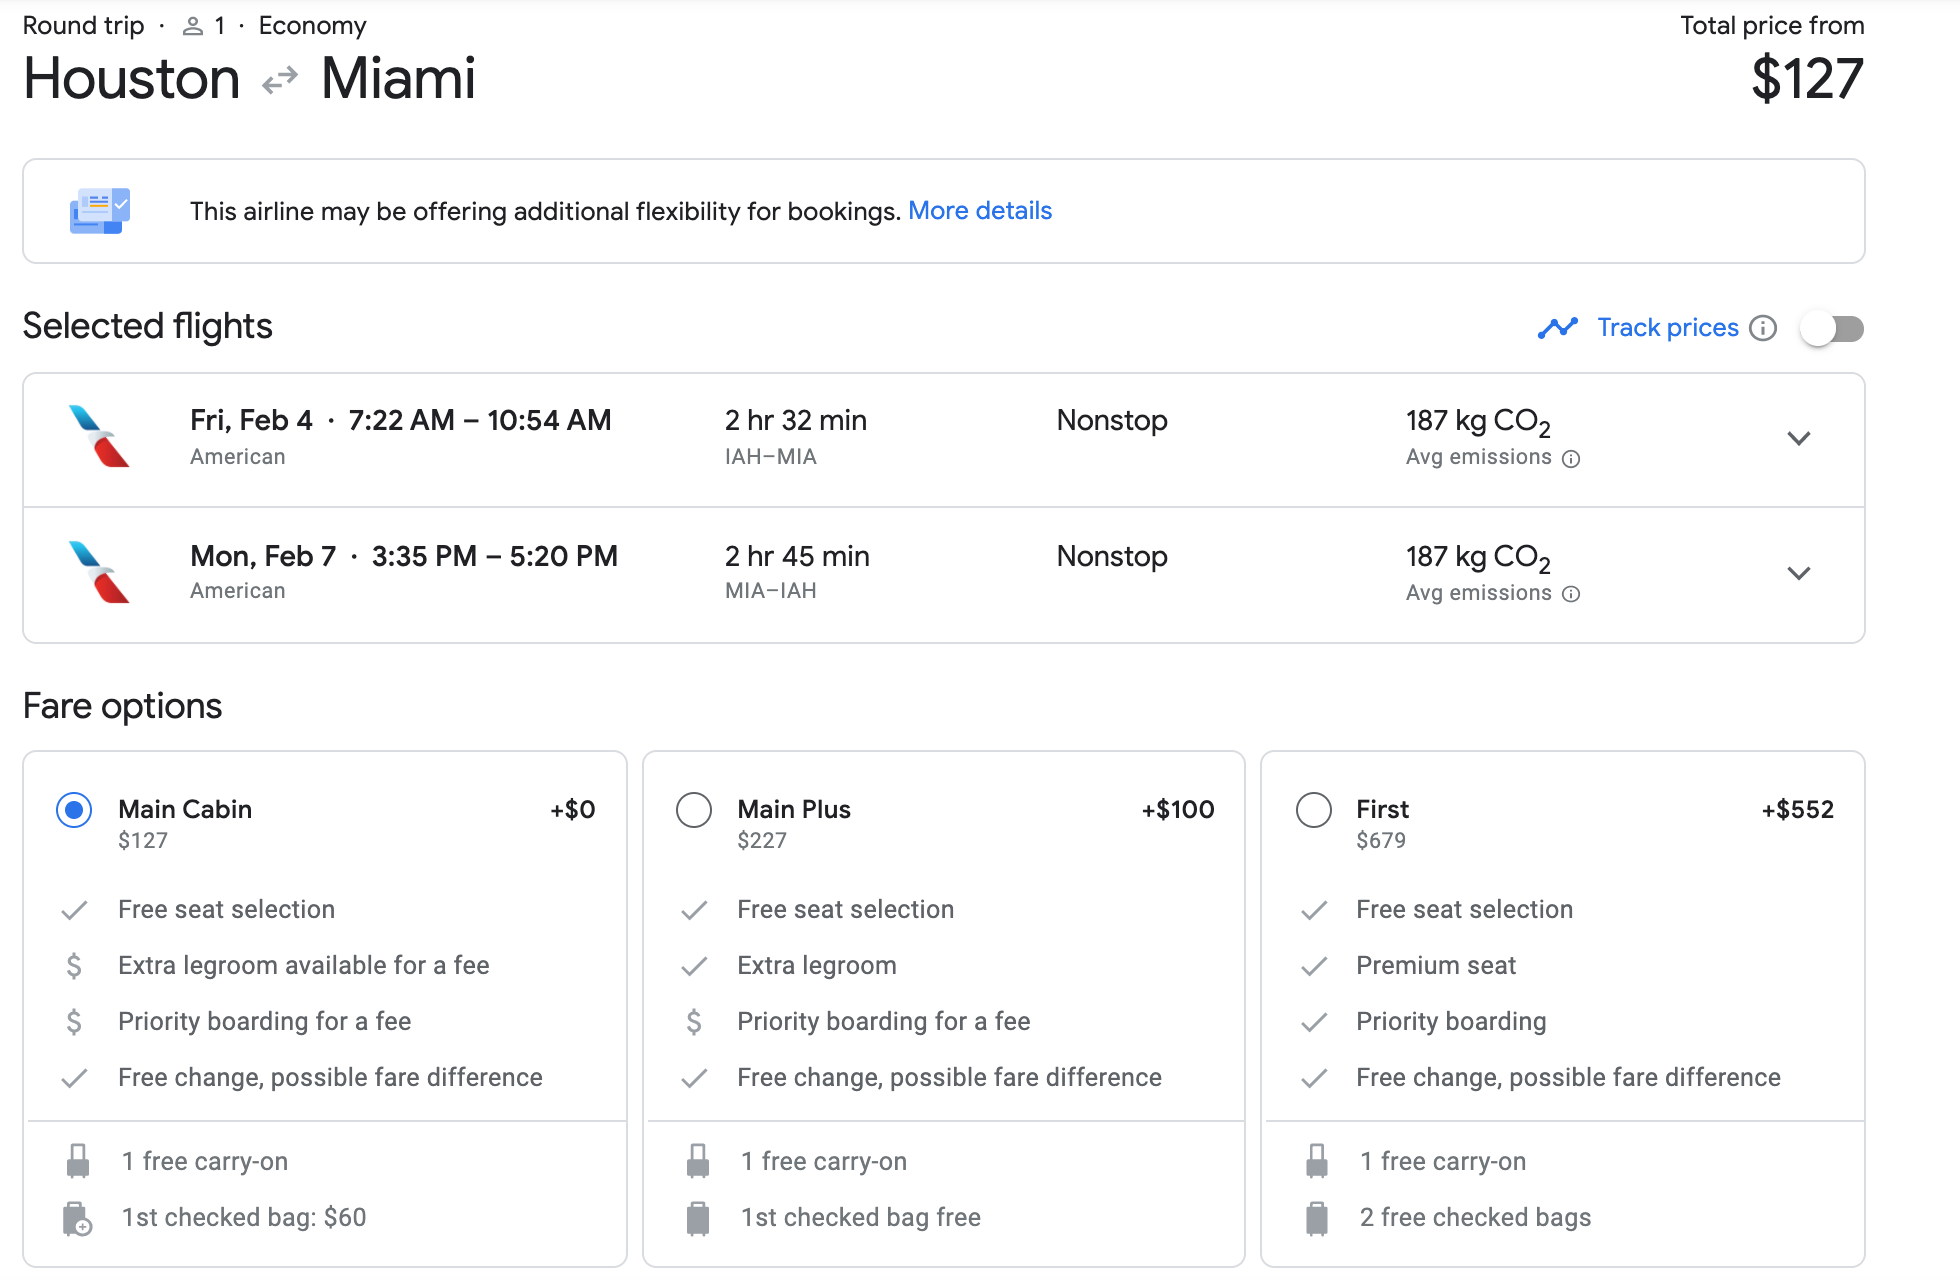Click the Track prices text link
Viewport: 1960px width, 1280px height.
pyautogui.click(x=1667, y=328)
